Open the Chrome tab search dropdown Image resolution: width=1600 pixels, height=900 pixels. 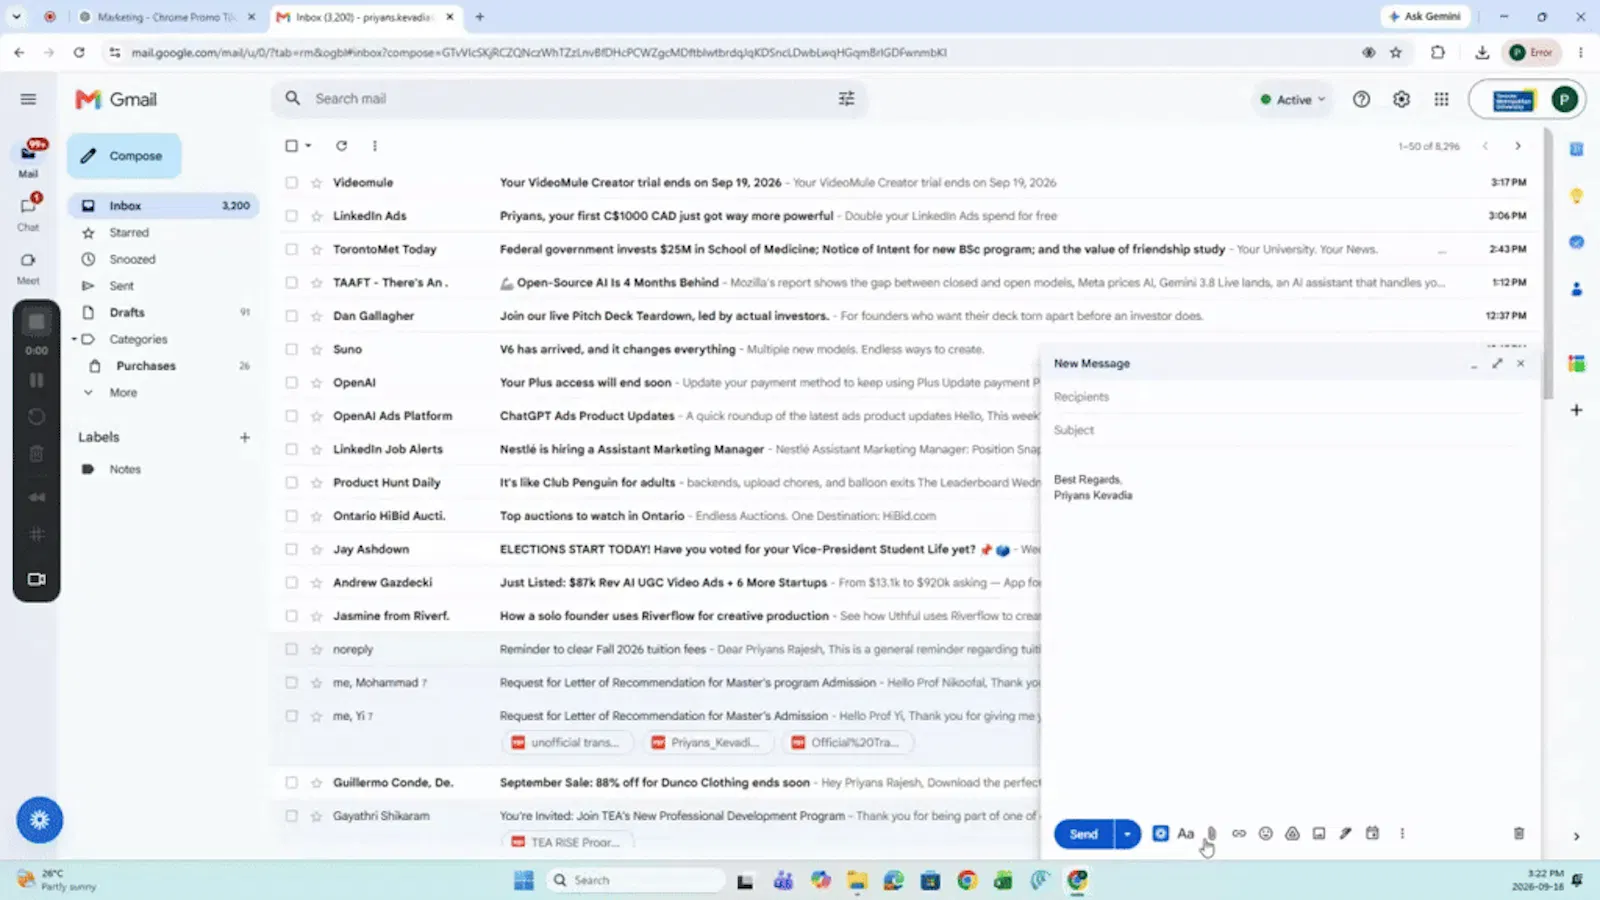click(x=16, y=17)
